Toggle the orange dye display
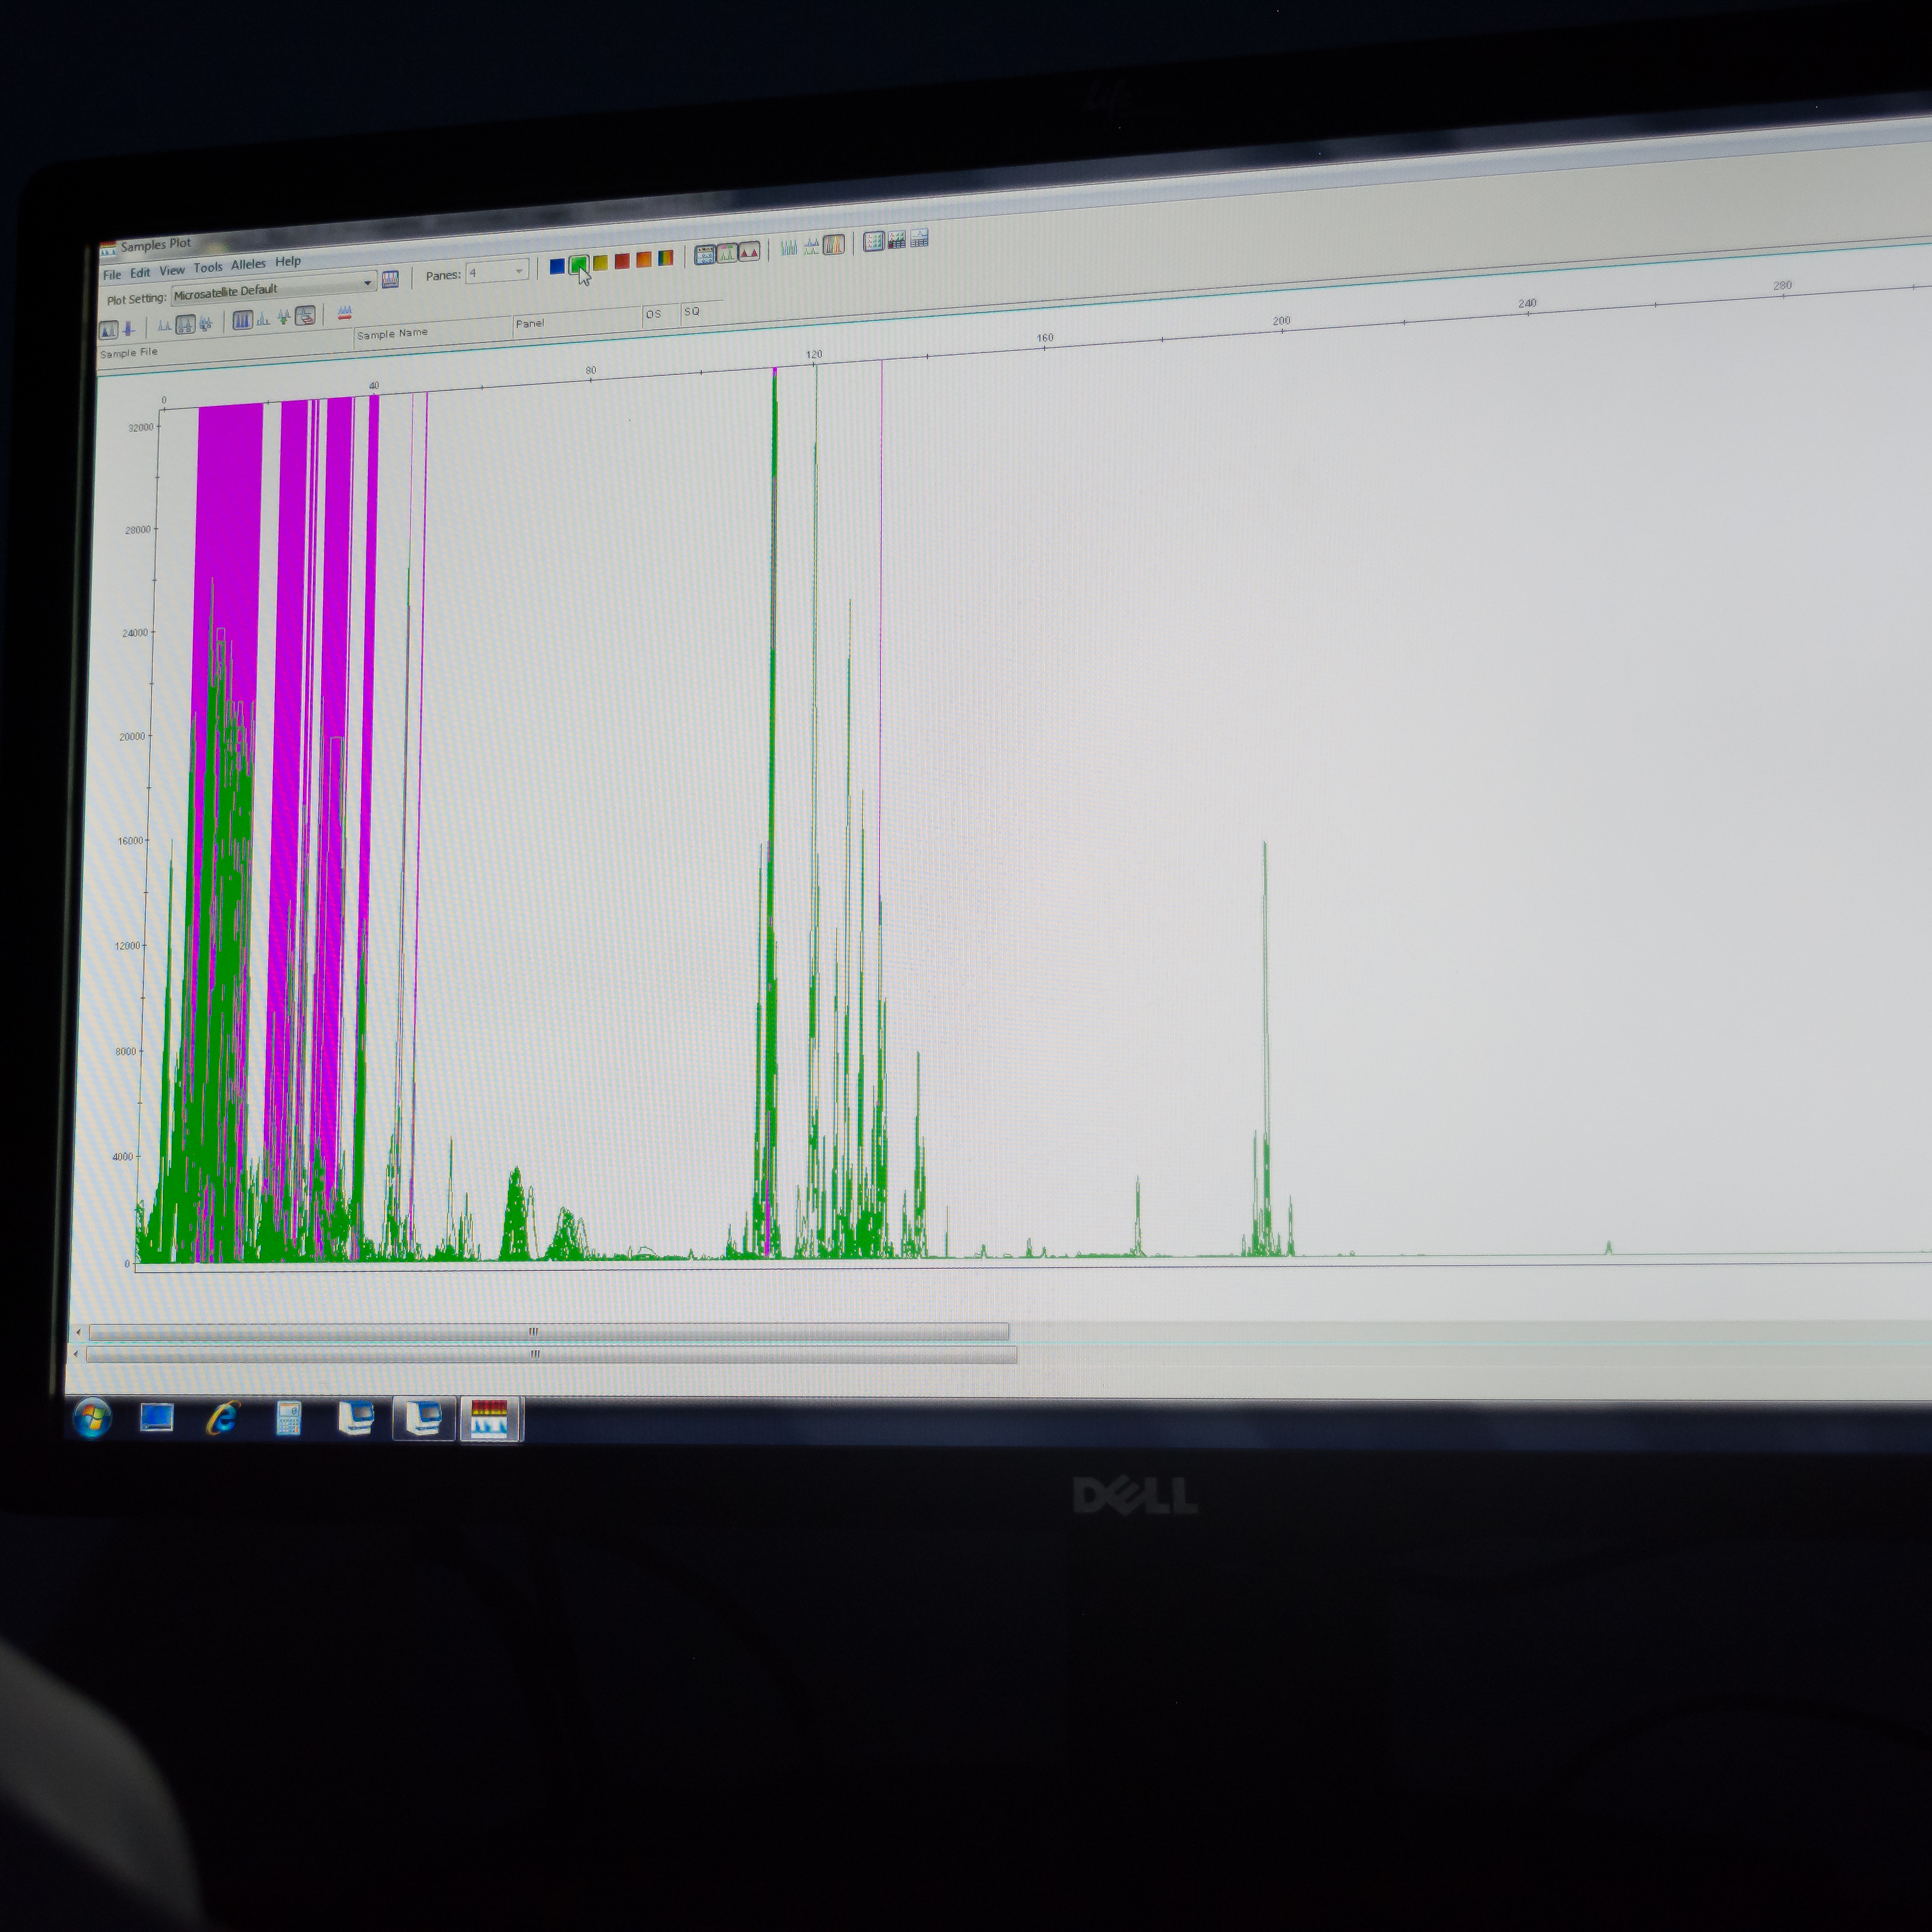The width and height of the screenshot is (1932, 1932). [644, 259]
